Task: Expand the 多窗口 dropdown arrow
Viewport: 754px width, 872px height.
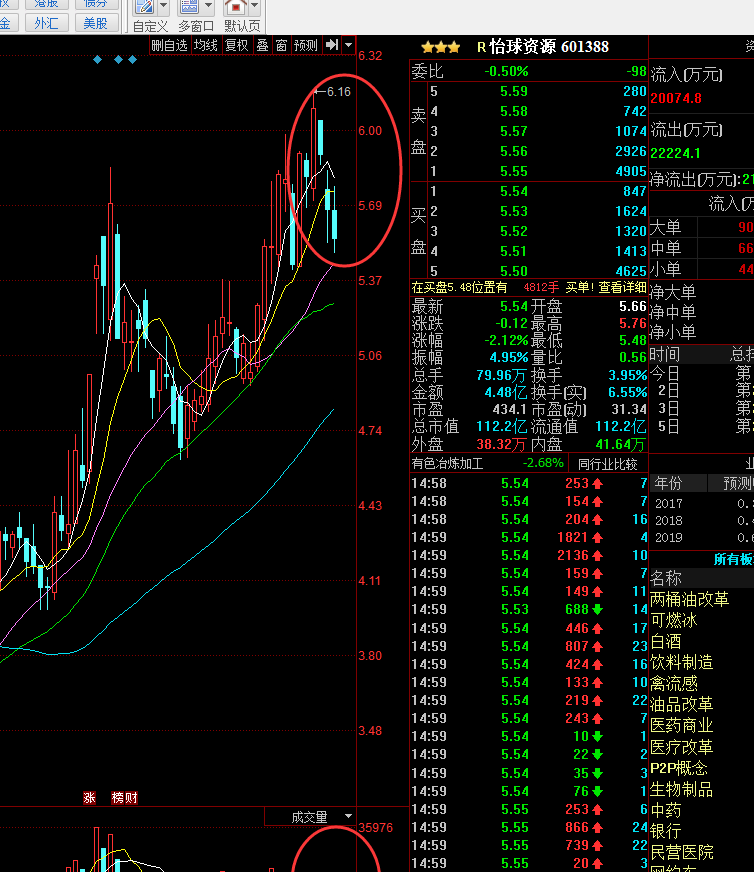Action: pos(209,6)
